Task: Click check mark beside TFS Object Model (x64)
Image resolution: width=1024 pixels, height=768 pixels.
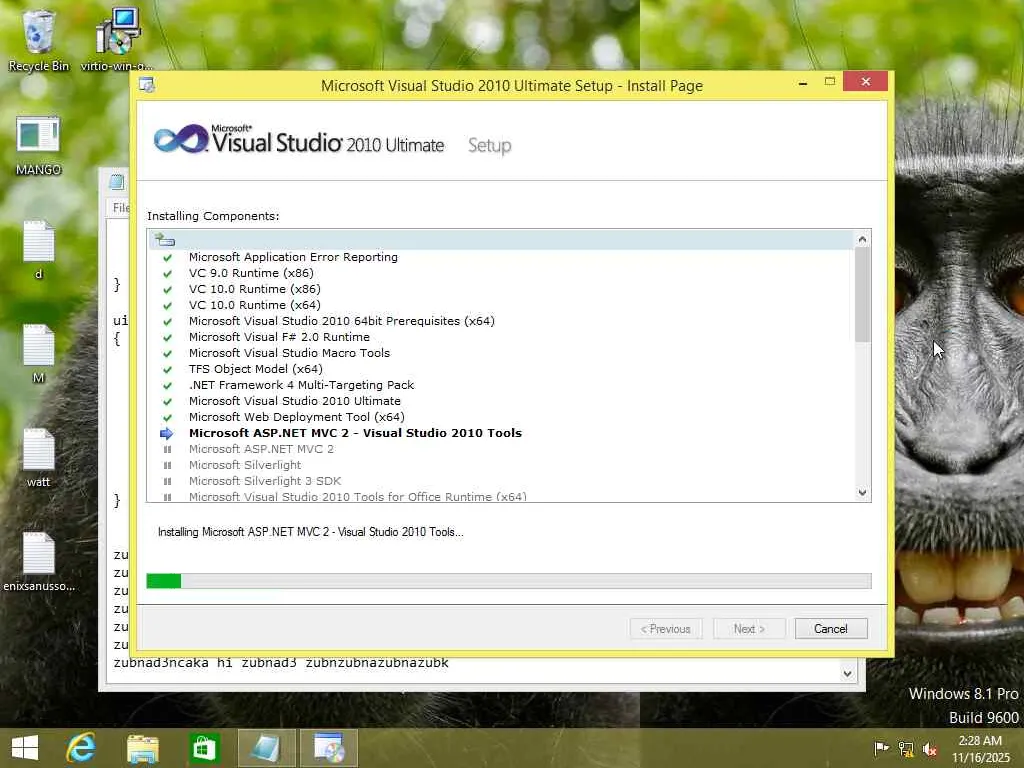Action: coord(167,370)
